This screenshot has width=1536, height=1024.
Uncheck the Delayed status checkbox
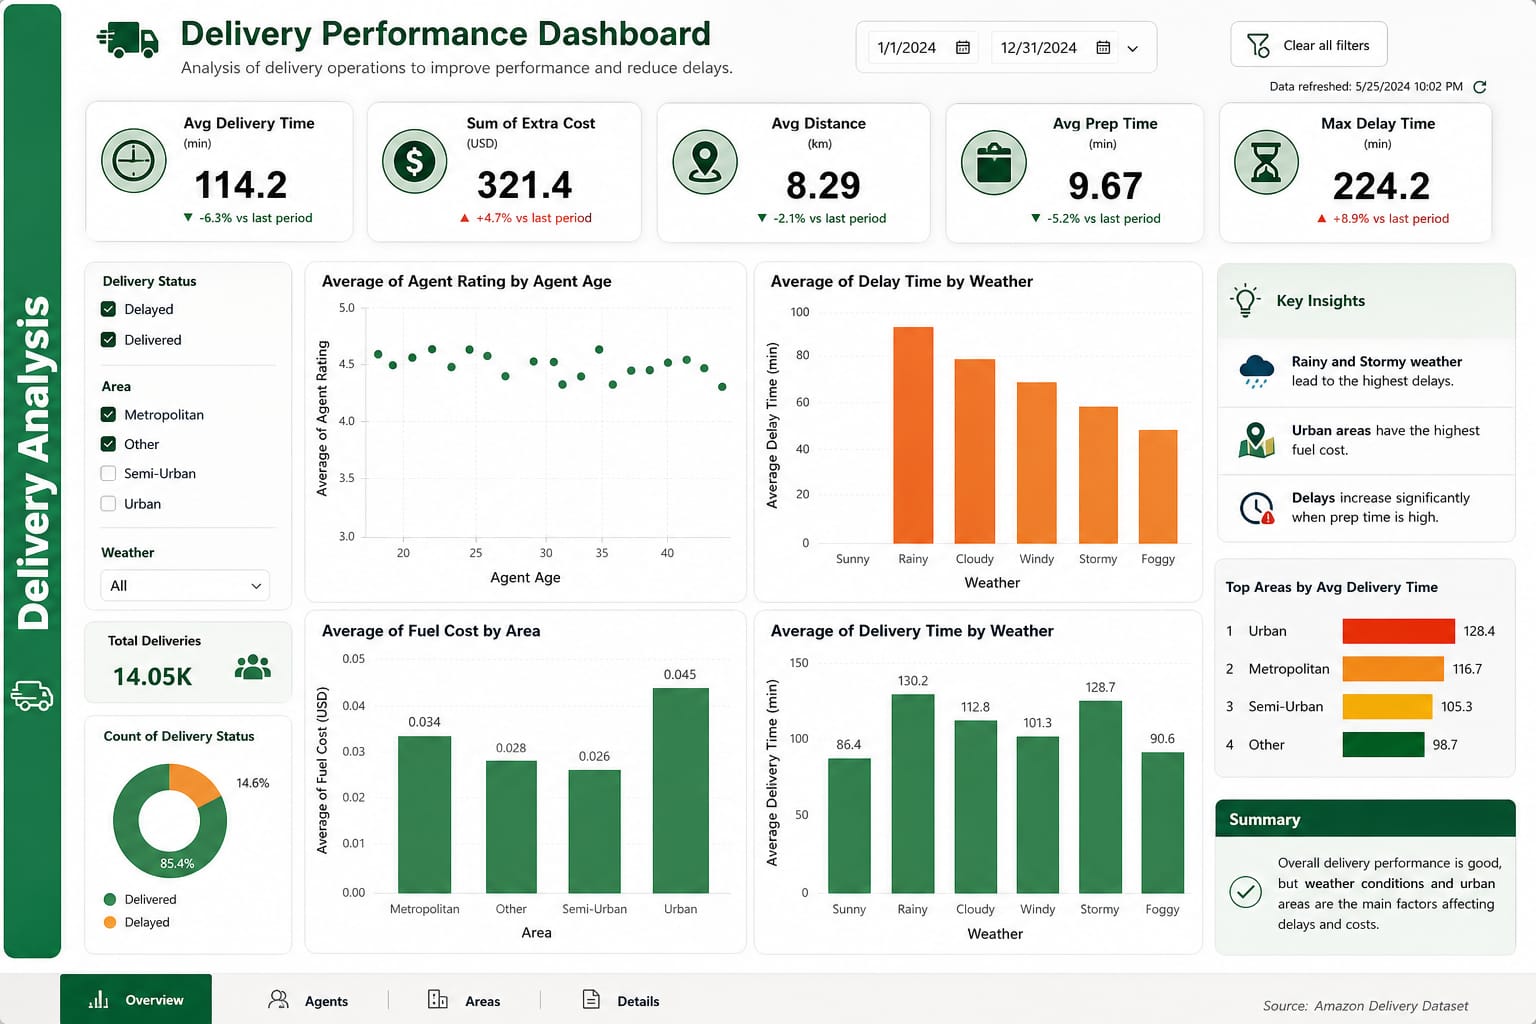[108, 309]
